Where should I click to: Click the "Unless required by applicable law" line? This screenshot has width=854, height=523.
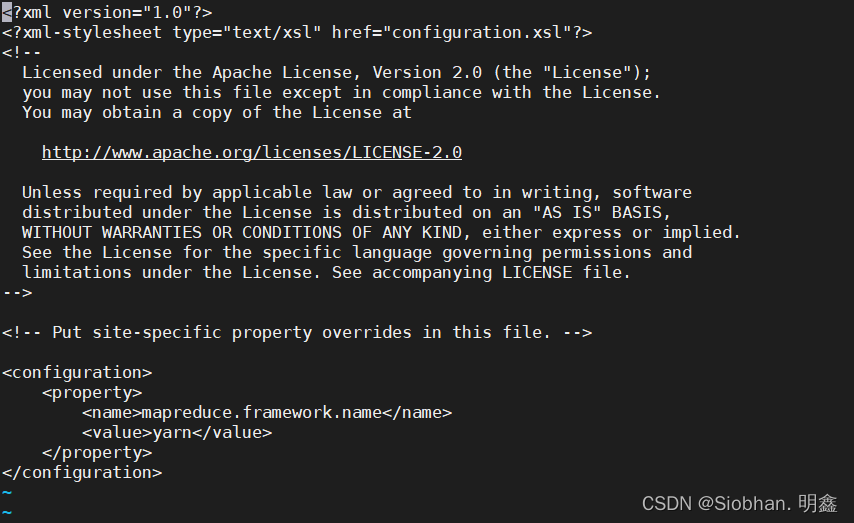point(356,193)
